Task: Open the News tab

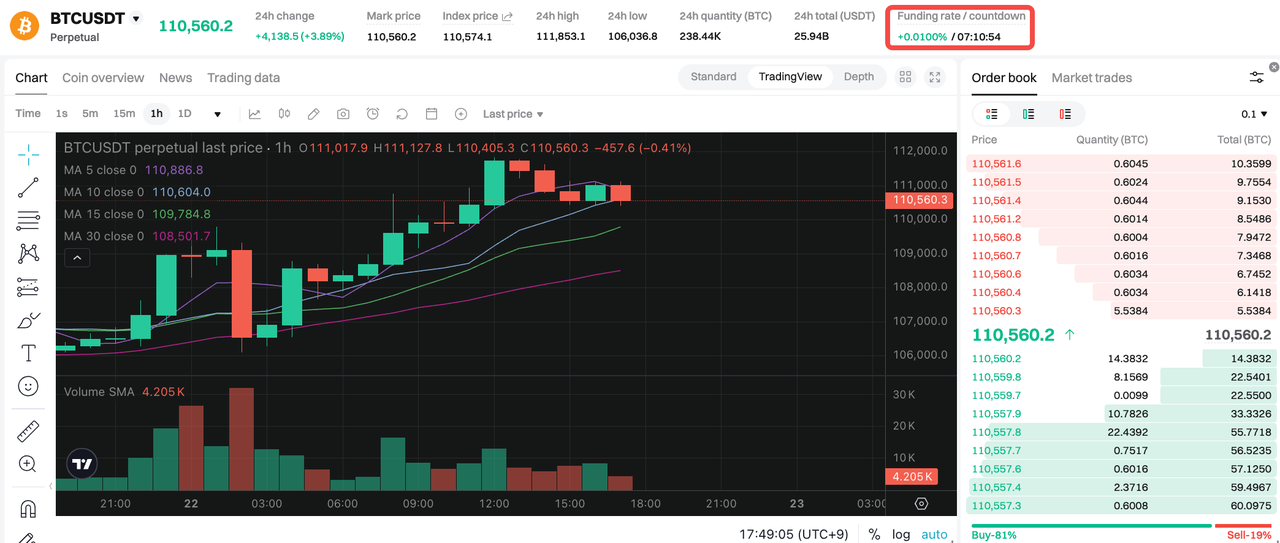Action: [175, 77]
